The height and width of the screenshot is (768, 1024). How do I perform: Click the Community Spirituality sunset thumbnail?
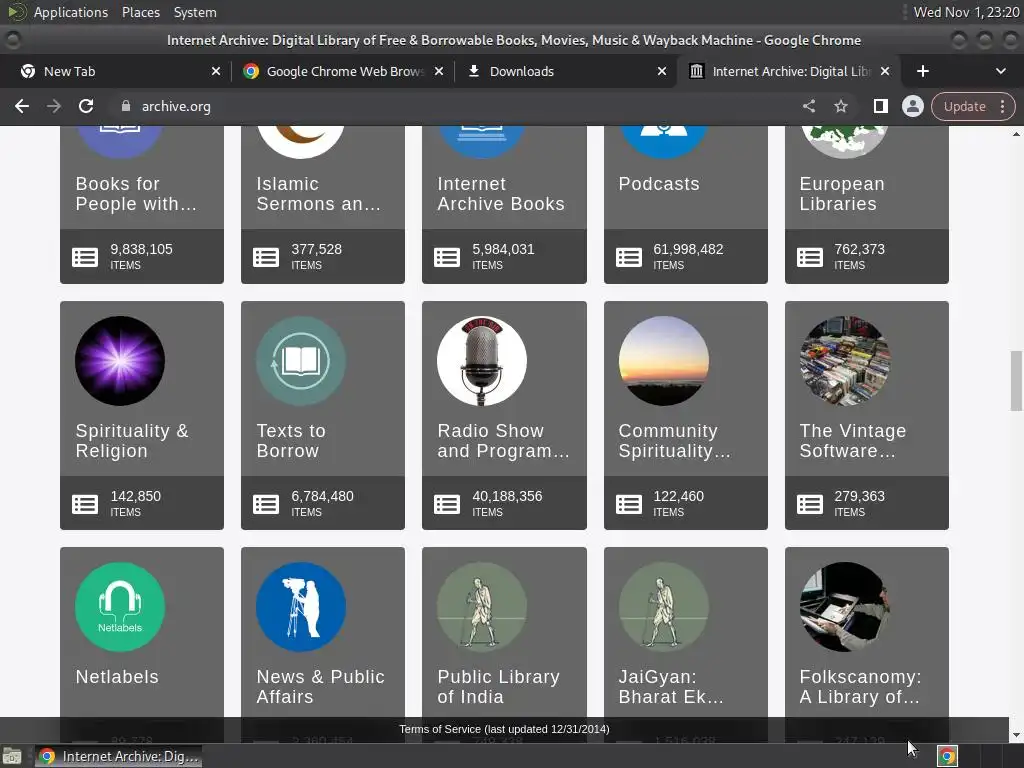point(664,361)
